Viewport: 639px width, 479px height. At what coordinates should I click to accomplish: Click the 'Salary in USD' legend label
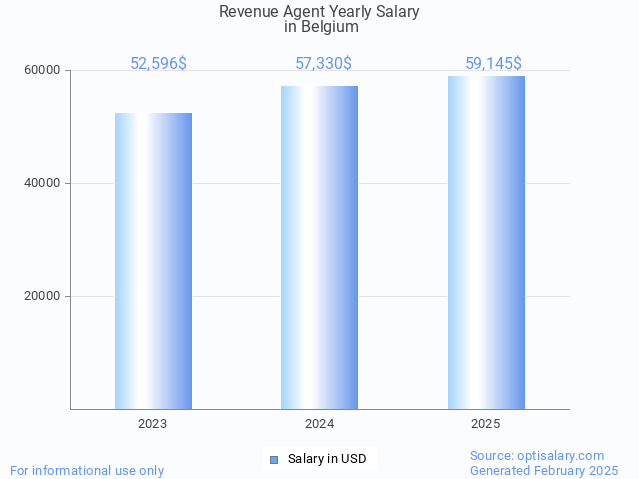(327, 459)
